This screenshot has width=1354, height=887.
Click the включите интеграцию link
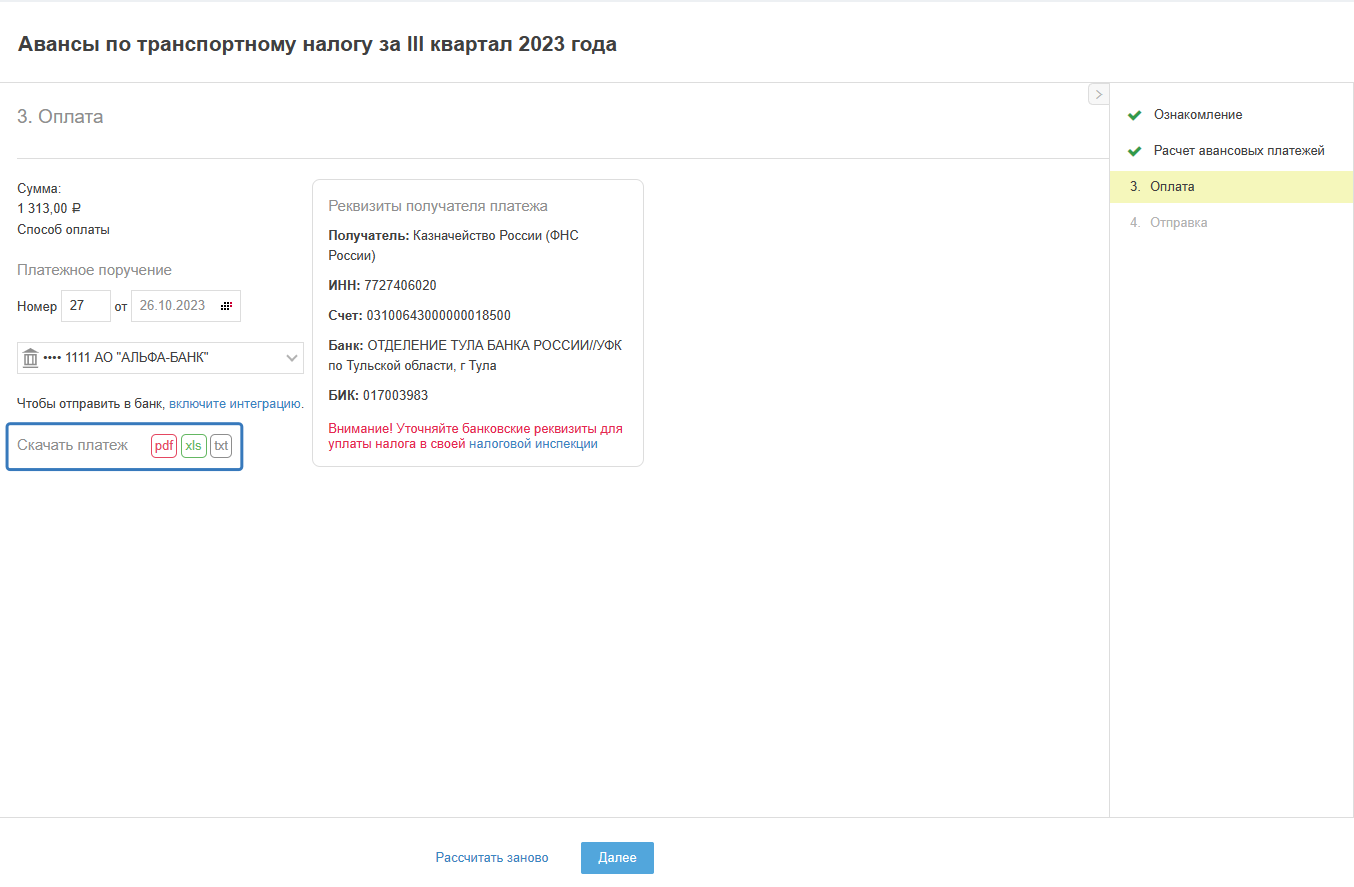(235, 404)
